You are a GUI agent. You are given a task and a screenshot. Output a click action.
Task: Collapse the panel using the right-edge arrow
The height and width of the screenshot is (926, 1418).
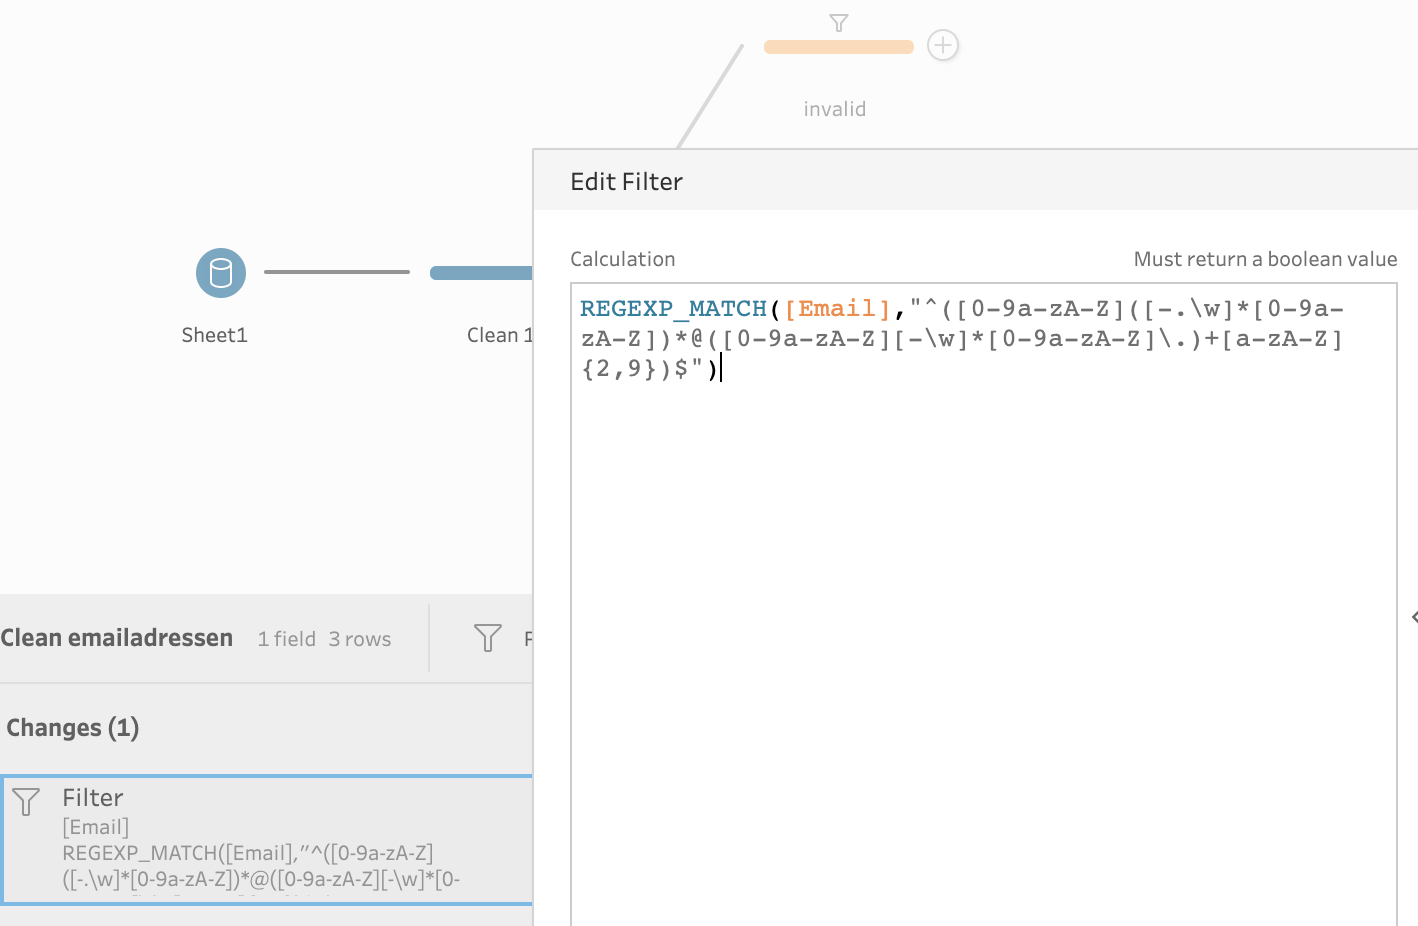(1413, 617)
